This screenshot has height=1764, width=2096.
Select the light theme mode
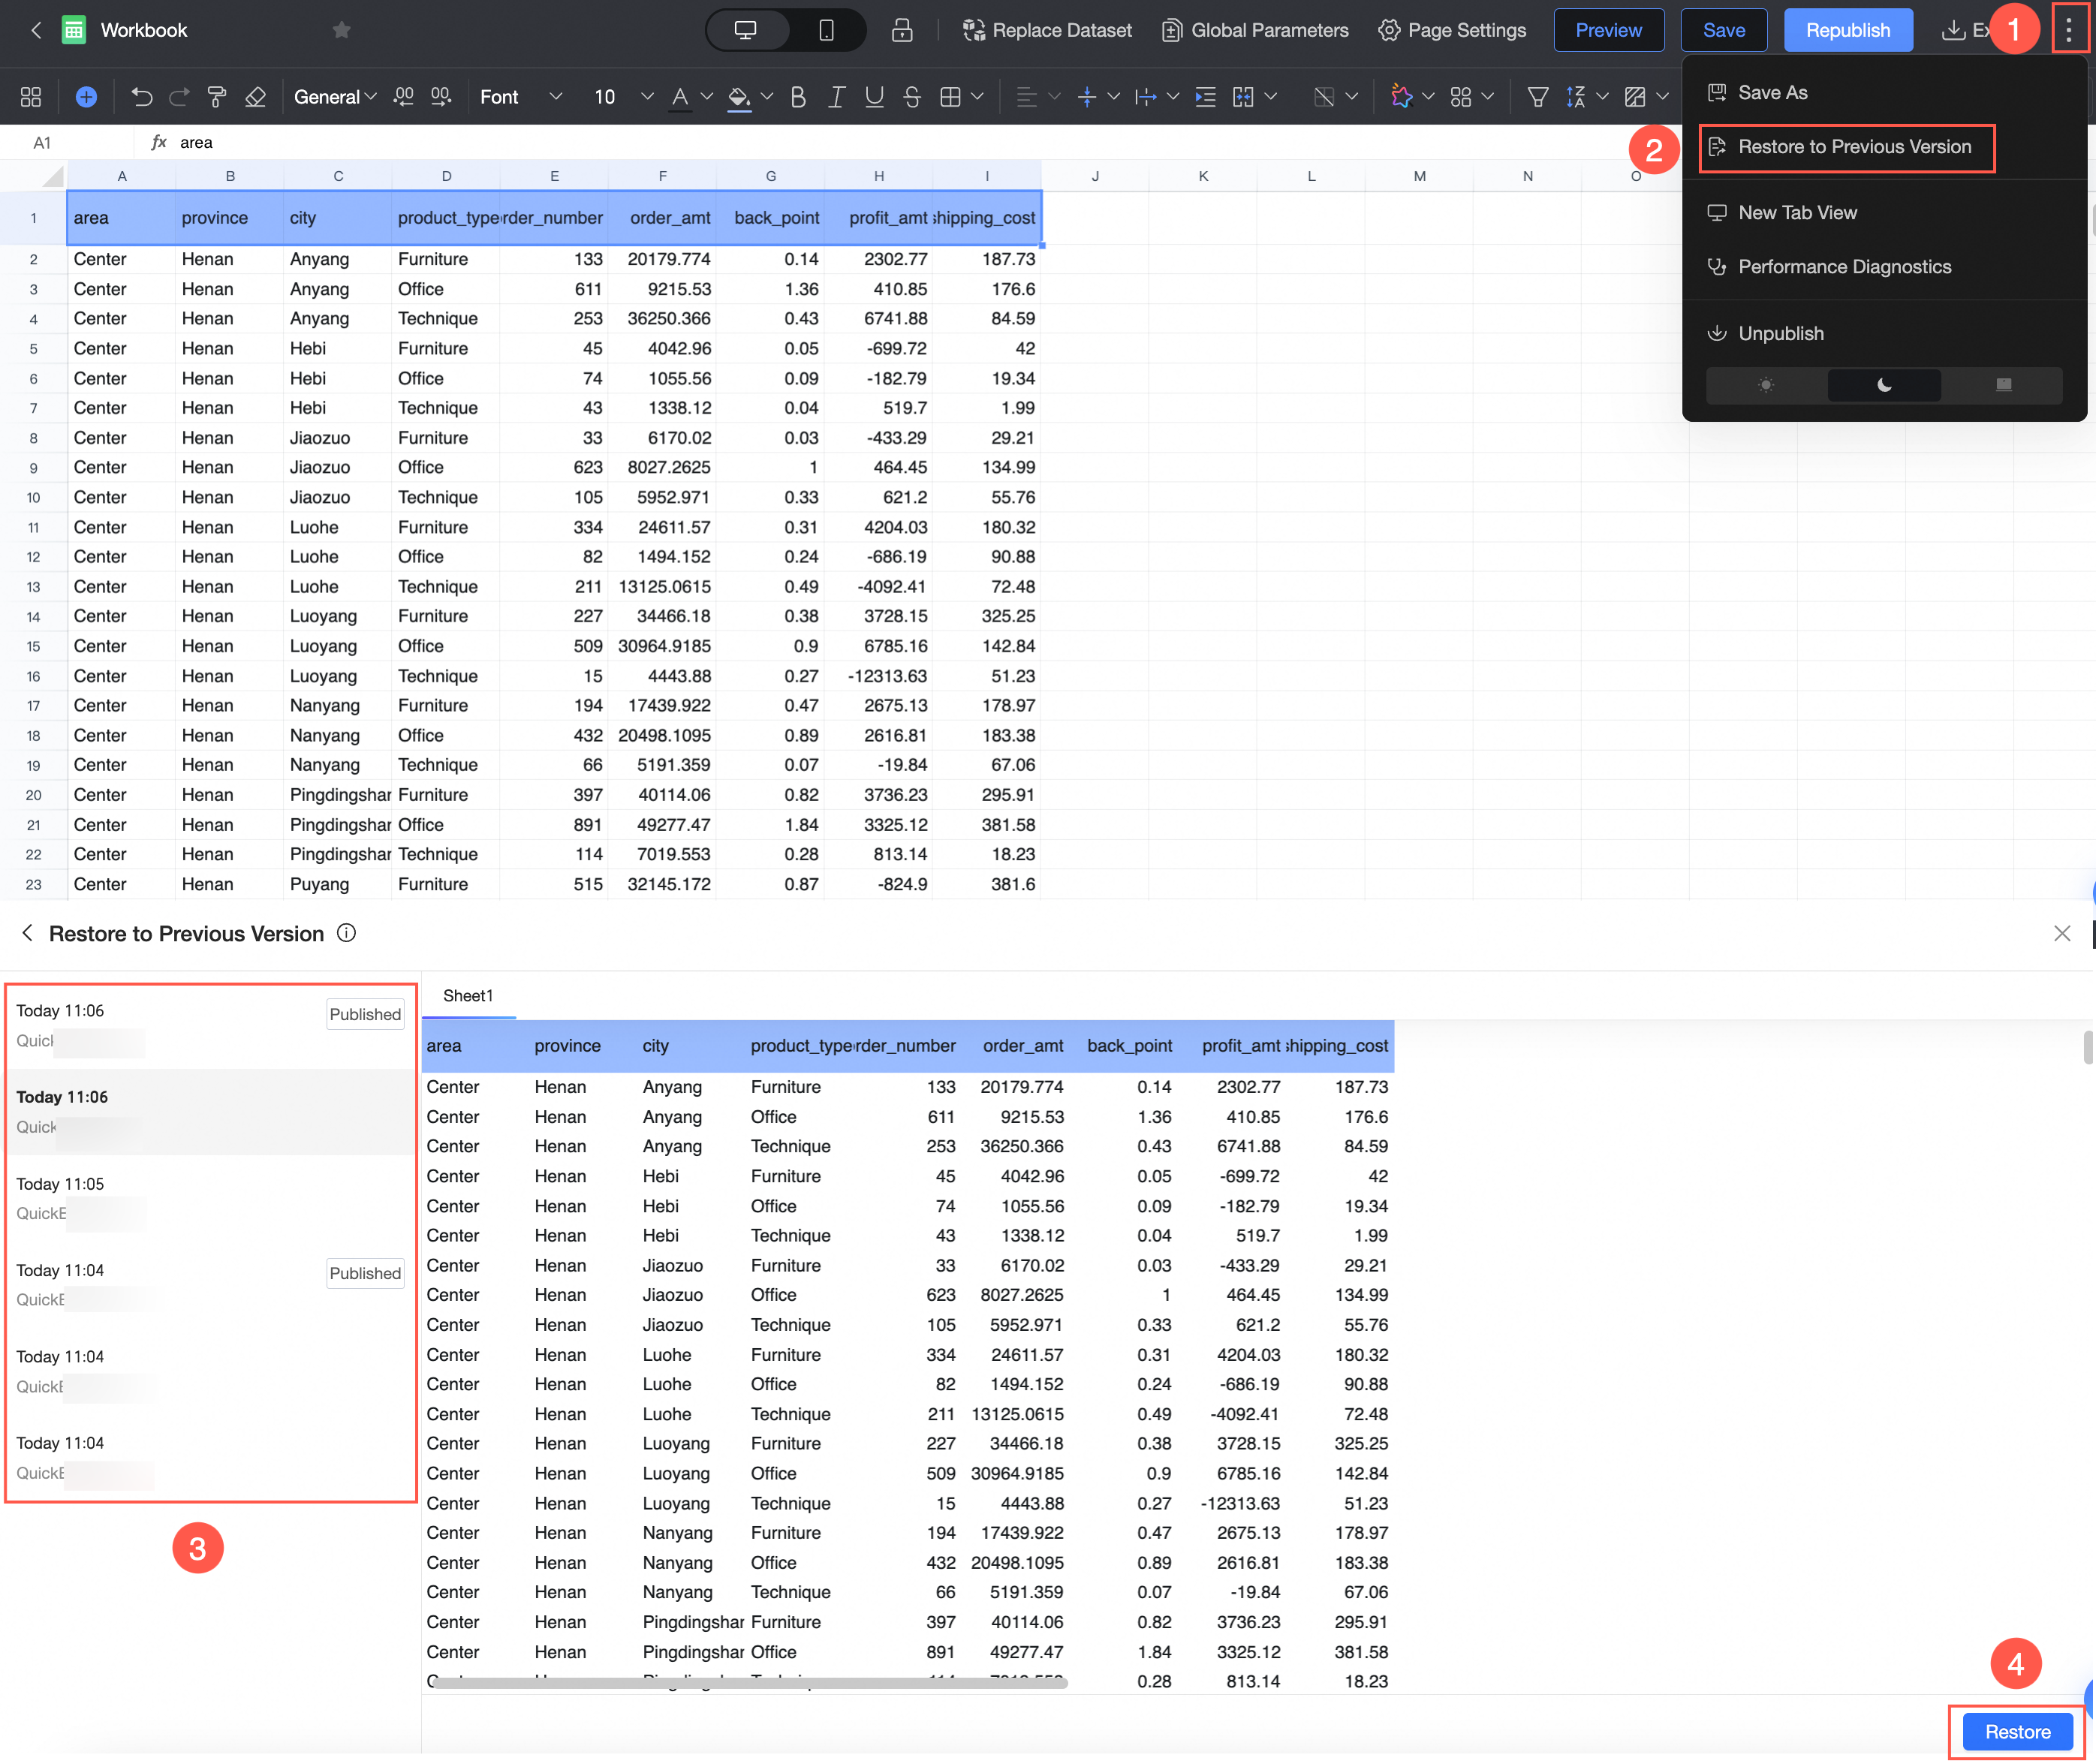click(1765, 385)
